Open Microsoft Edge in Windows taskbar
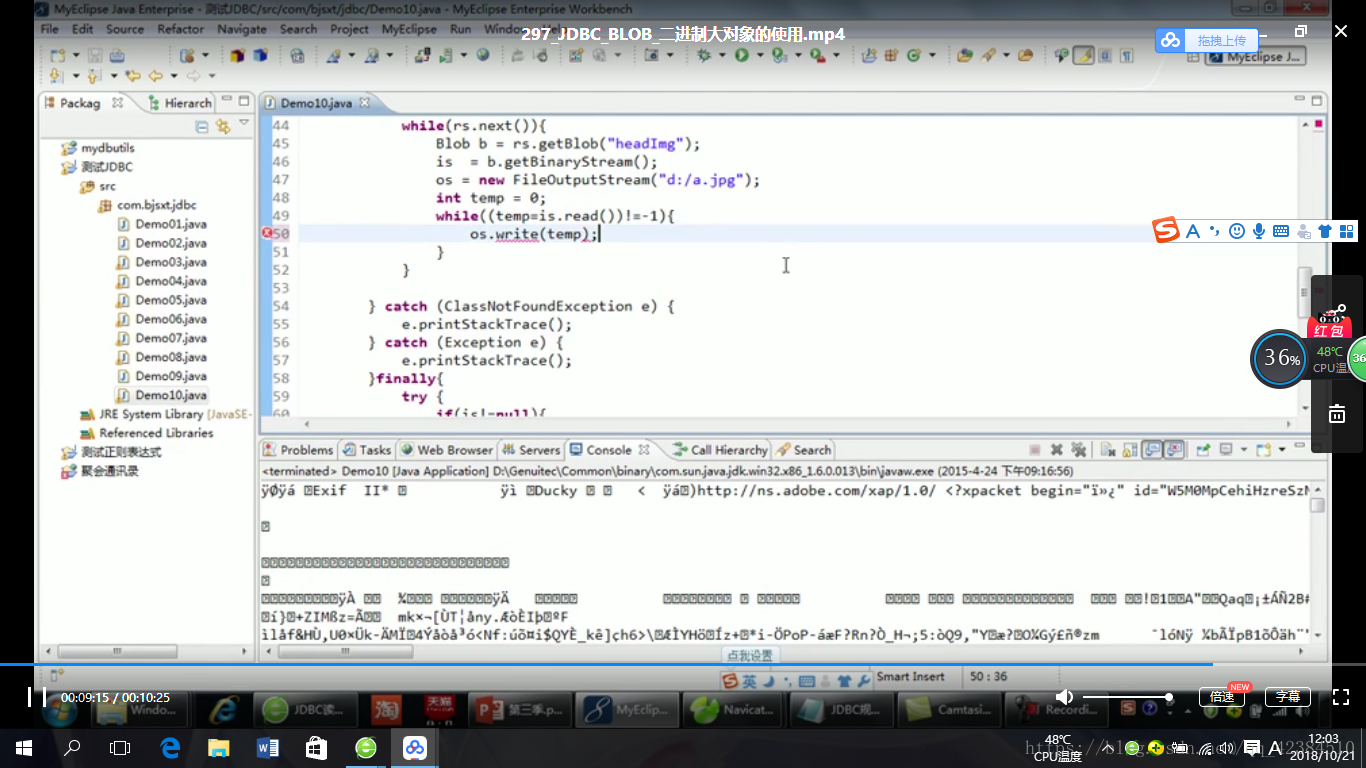Image resolution: width=1366 pixels, height=768 pixels. [x=170, y=747]
